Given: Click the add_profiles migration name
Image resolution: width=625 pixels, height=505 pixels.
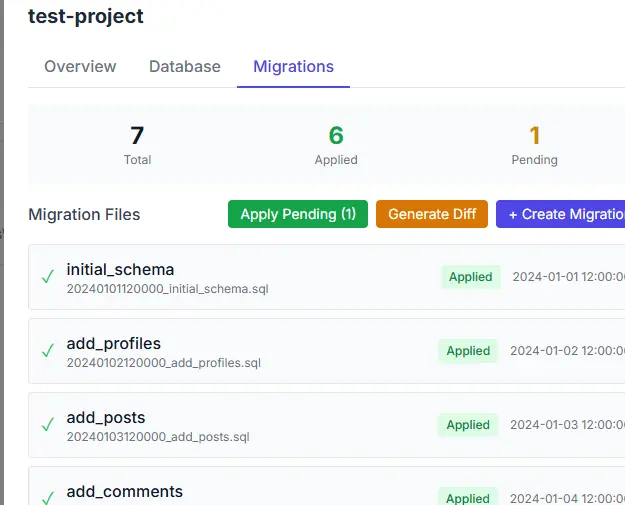Looking at the screenshot, I should click(114, 344).
